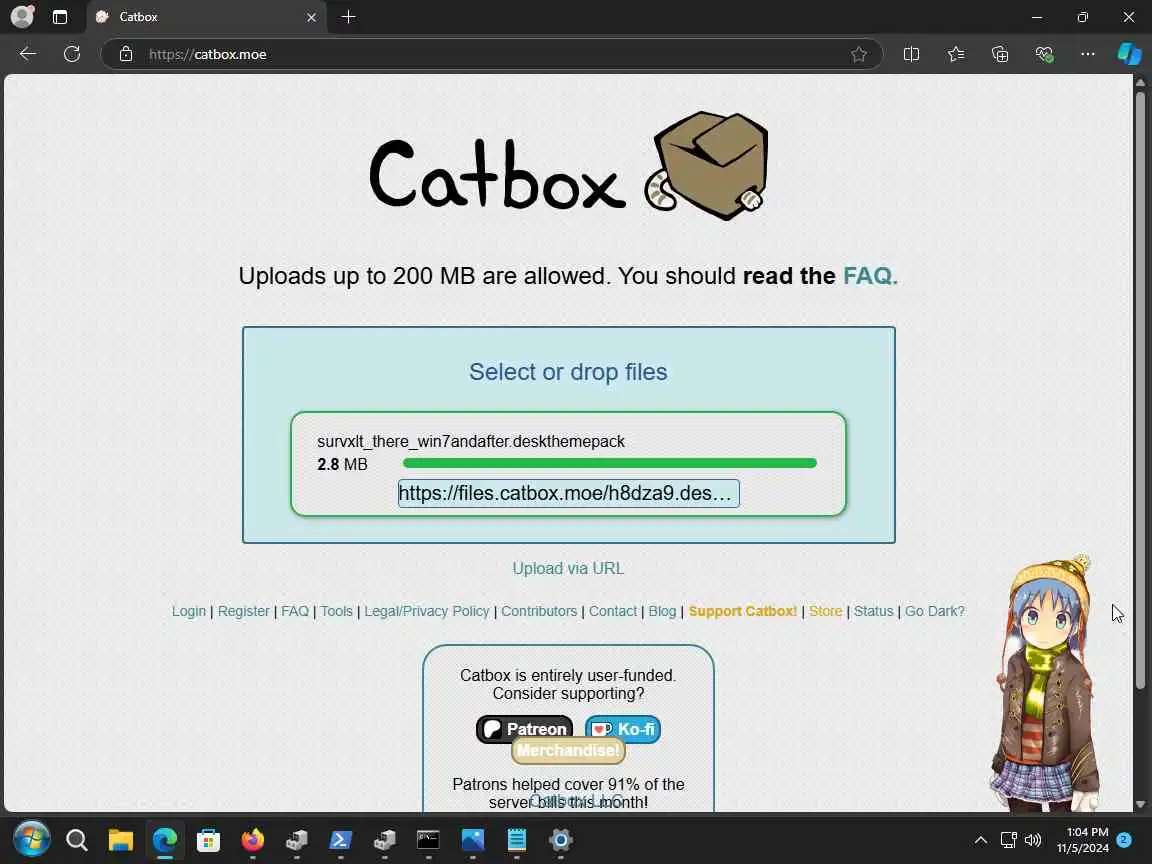Open the browser profile avatar
The image size is (1152, 864).
coord(22,16)
